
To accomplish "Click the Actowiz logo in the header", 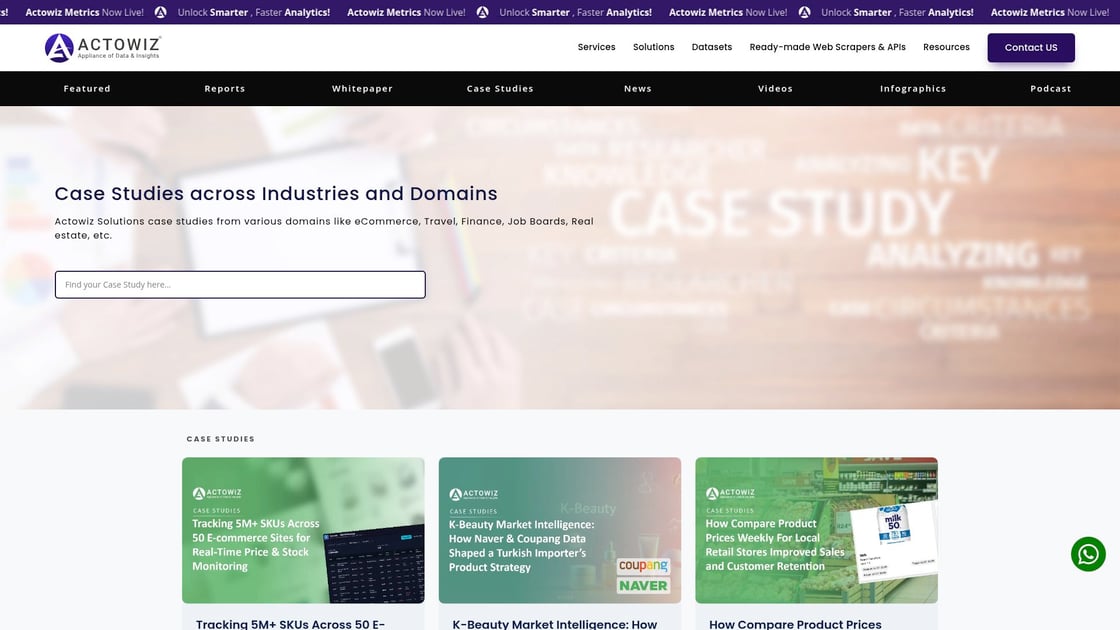I will 103,48.
